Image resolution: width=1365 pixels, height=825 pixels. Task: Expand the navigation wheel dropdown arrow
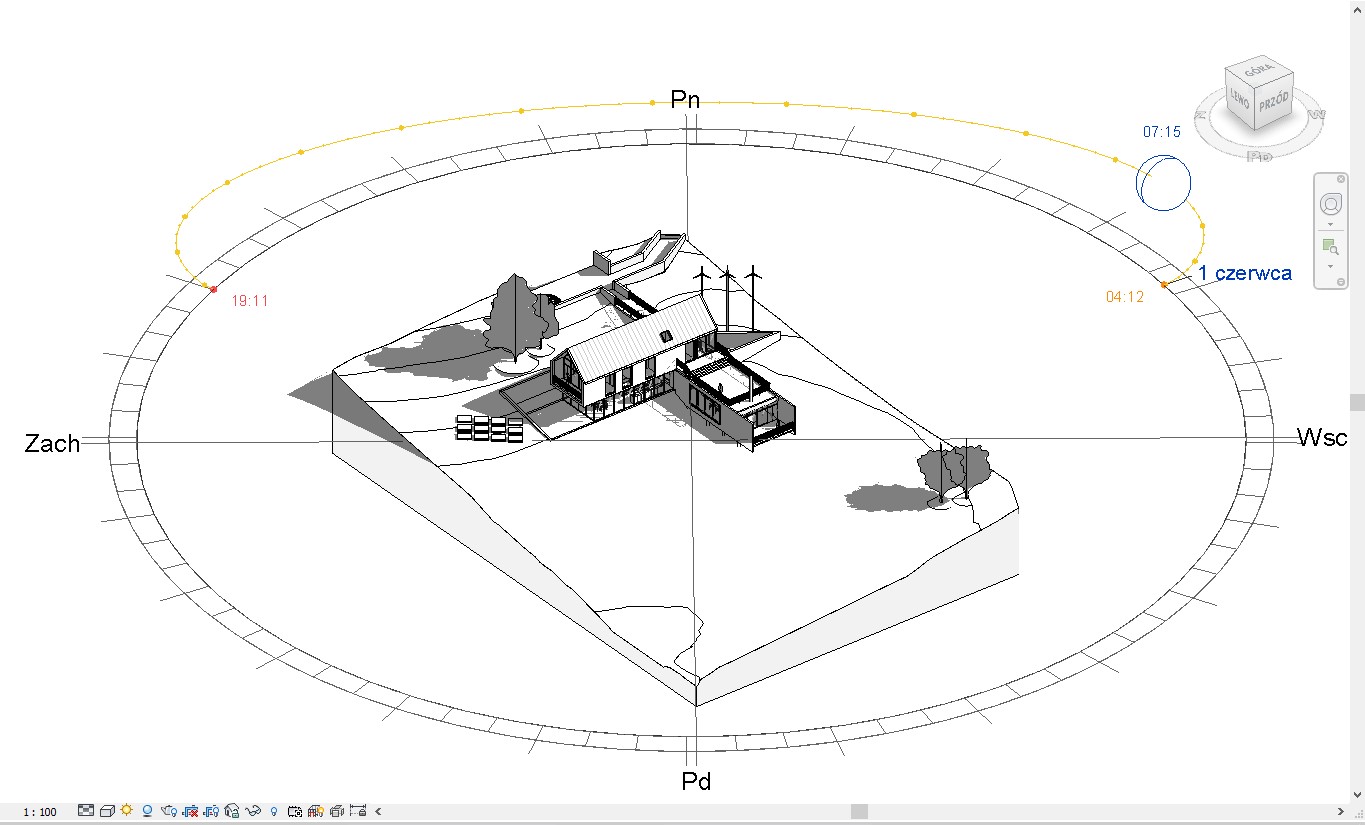(1330, 225)
